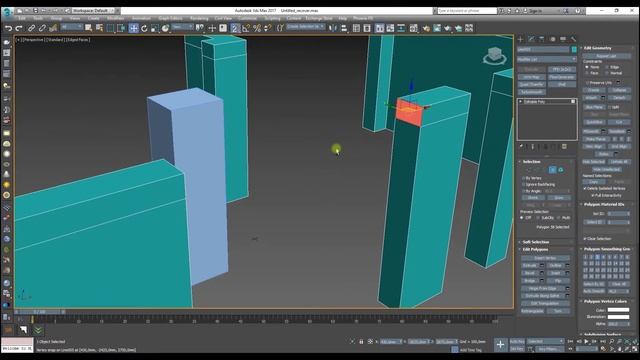Select Element sub-object level icon

[560, 169]
